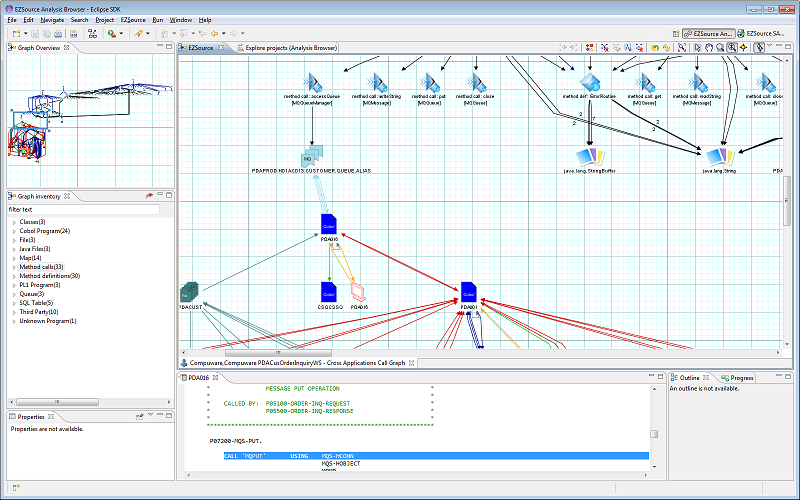The height and width of the screenshot is (500, 800).
Task: Select the hand pan tool in graph toolbar
Action: point(708,47)
